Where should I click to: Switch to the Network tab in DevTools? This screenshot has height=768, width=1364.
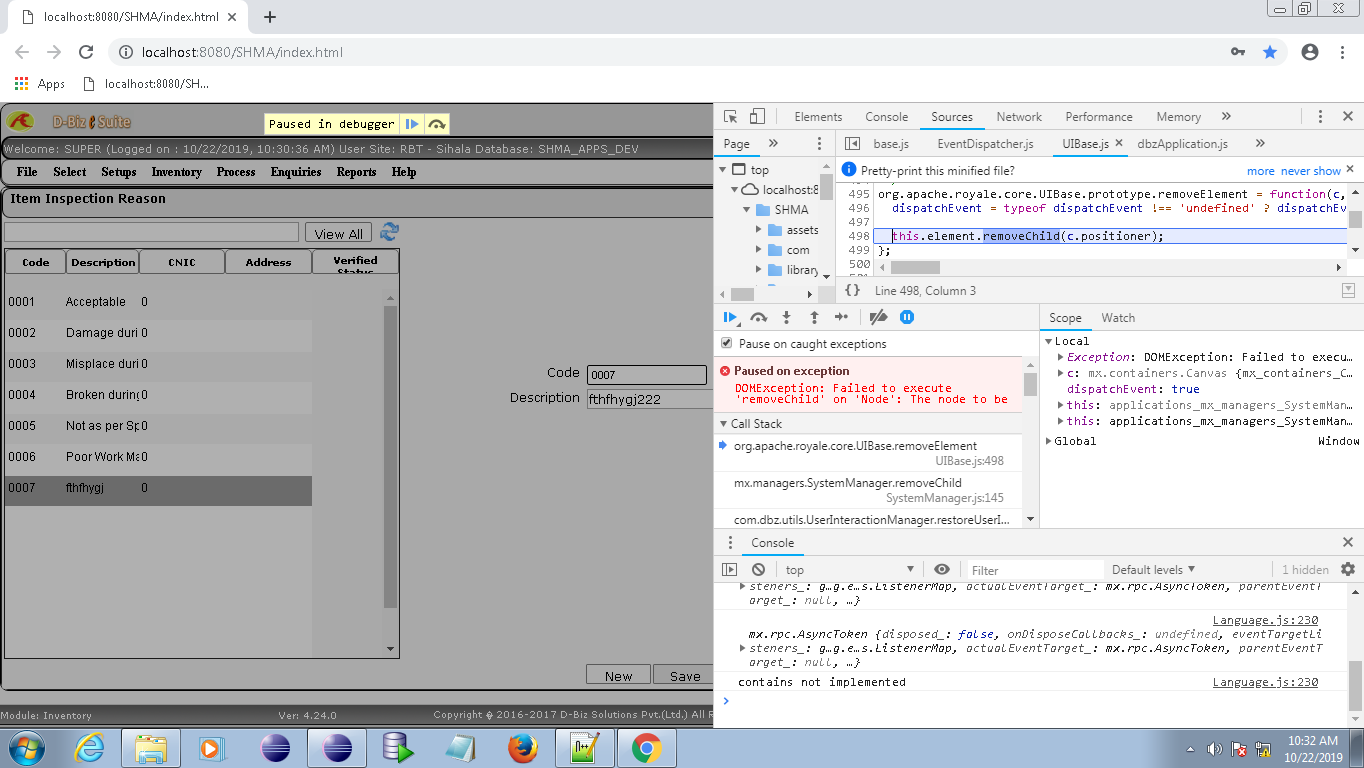pyautogui.click(x=1019, y=116)
